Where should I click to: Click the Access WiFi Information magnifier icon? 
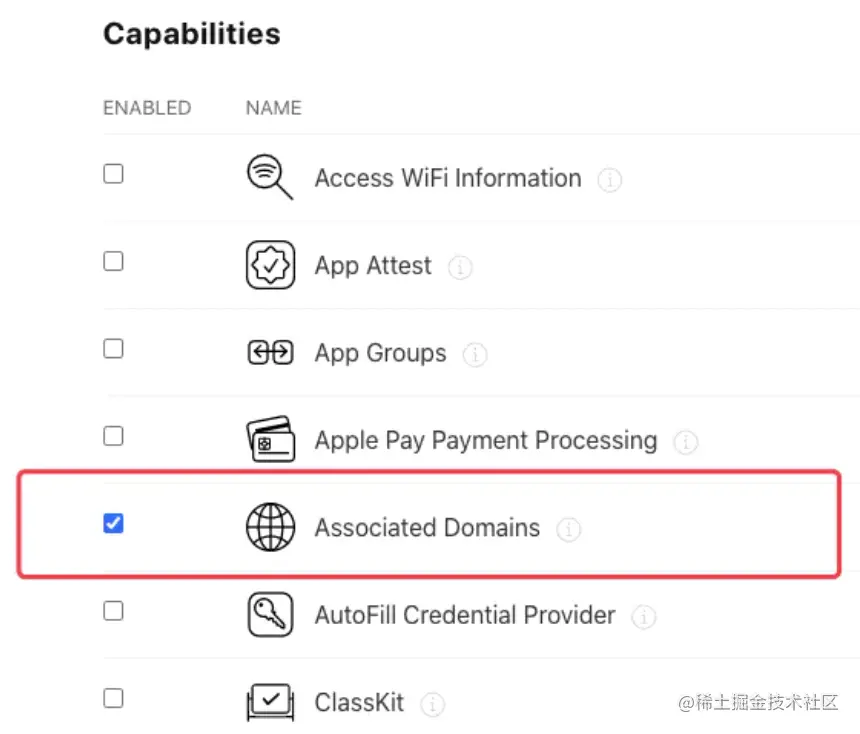tap(269, 178)
